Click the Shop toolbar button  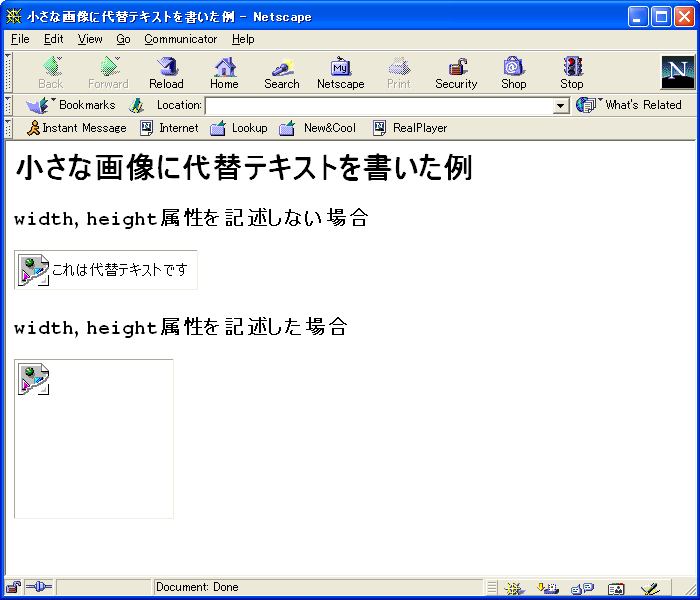point(513,72)
